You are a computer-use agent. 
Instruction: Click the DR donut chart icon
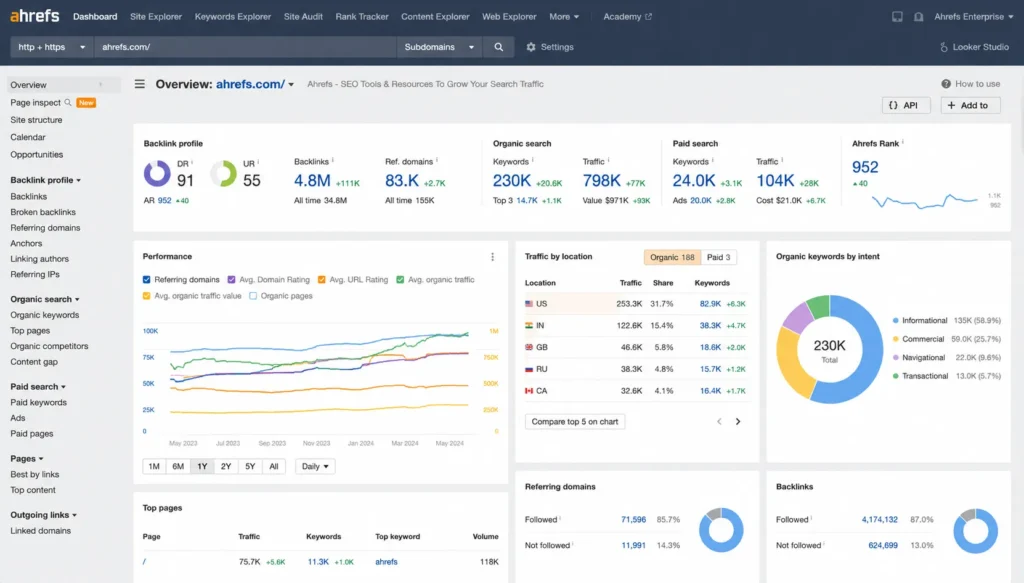tap(157, 174)
